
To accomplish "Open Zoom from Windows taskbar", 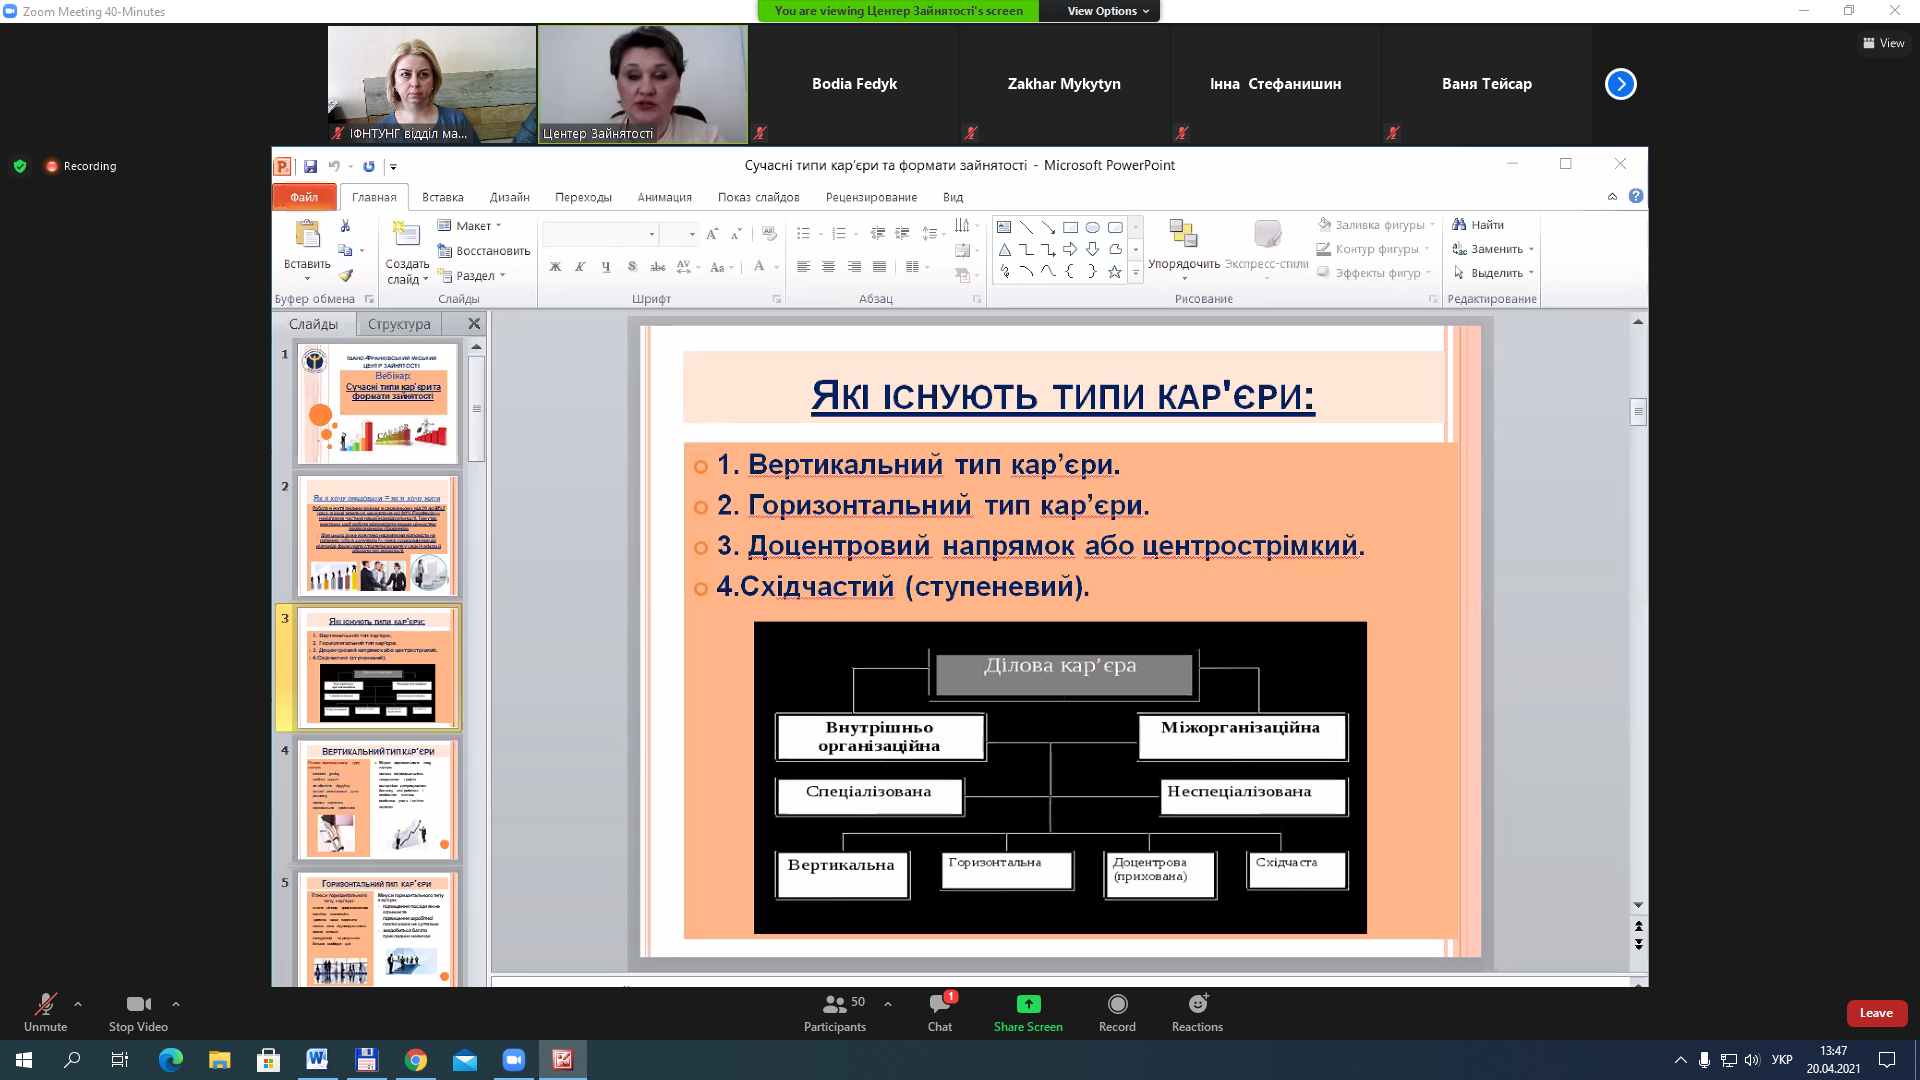I will tap(514, 1060).
